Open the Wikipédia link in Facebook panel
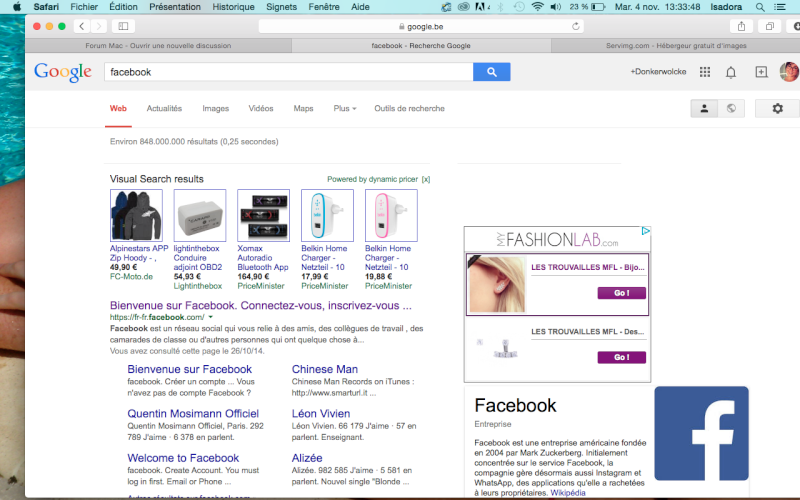The height and width of the screenshot is (500, 800). point(567,493)
